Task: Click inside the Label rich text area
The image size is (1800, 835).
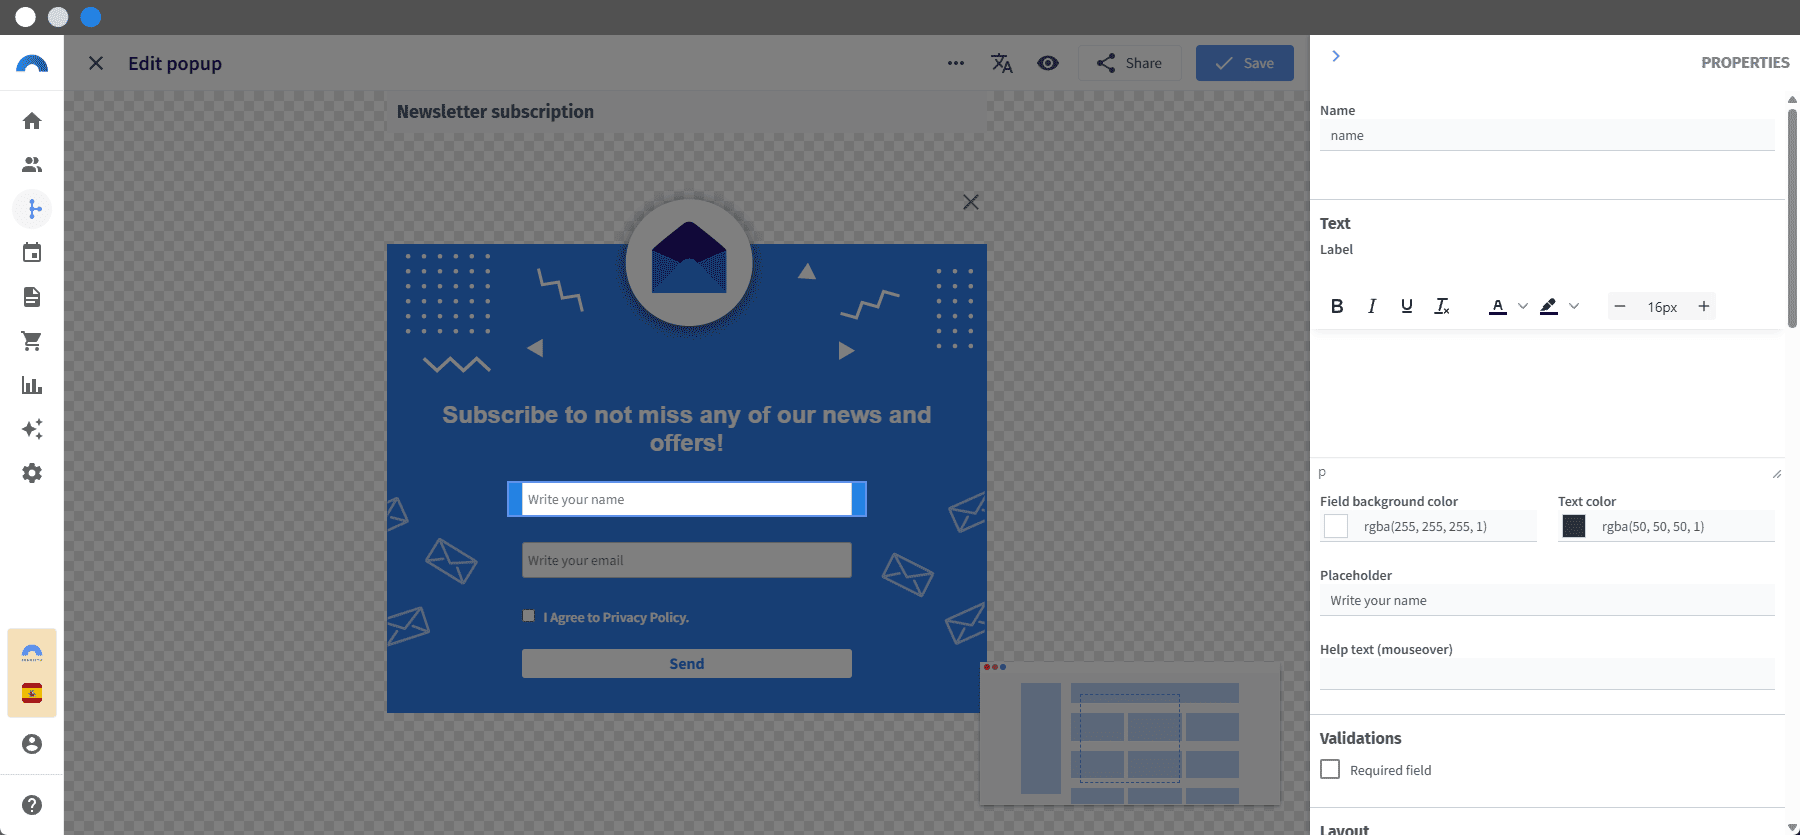Action: pos(1547,393)
